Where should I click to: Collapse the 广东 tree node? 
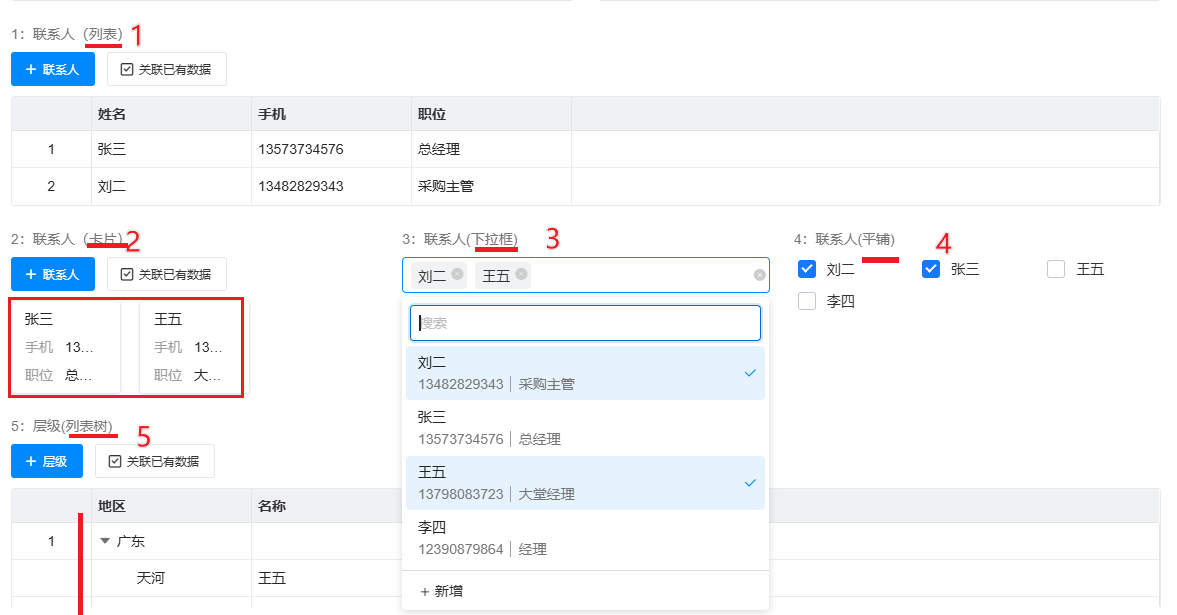click(x=105, y=542)
